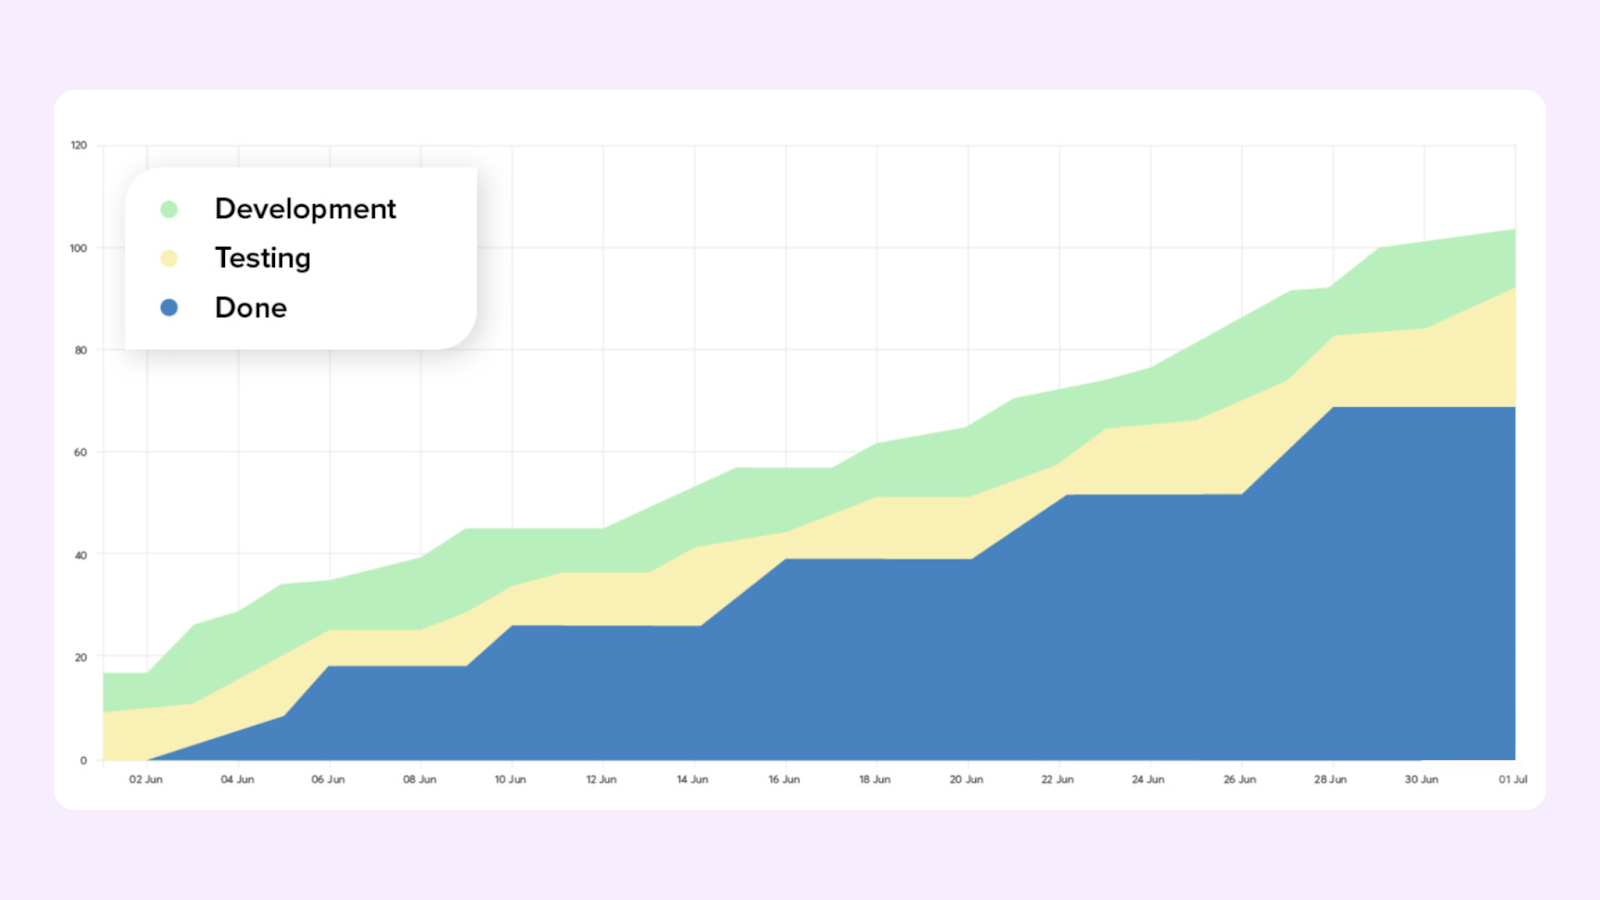The width and height of the screenshot is (1600, 900).
Task: Click the 20 Jun date label
Action: click(966, 779)
